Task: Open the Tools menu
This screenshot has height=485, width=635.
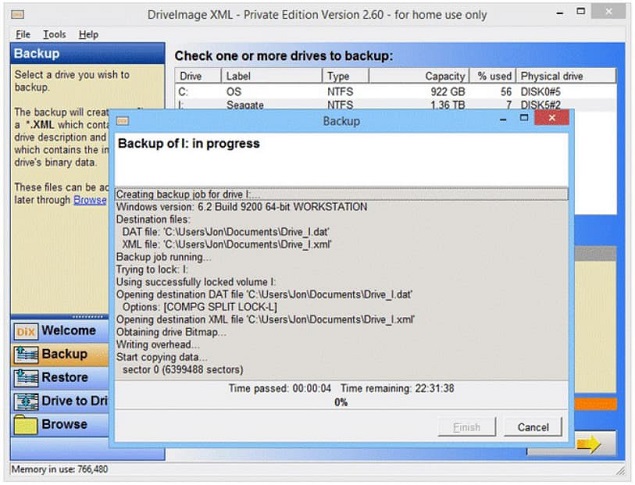Action: (x=54, y=34)
